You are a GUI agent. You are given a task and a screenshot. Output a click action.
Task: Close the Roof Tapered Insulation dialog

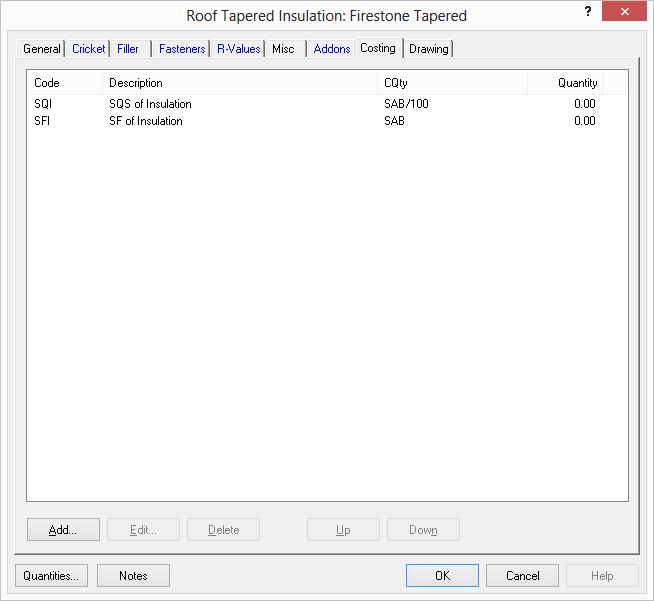624,12
